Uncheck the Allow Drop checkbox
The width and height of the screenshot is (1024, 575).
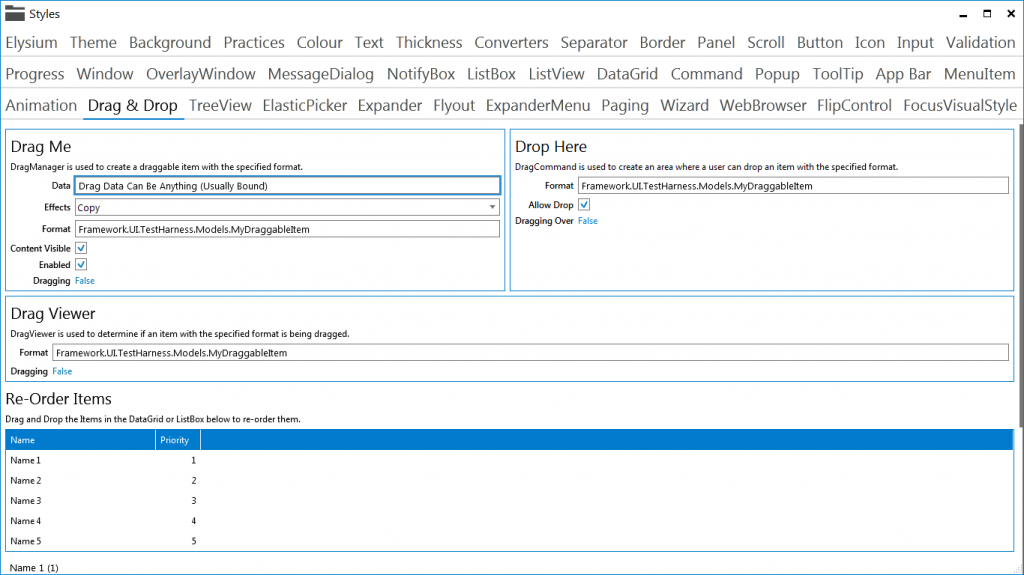584,205
